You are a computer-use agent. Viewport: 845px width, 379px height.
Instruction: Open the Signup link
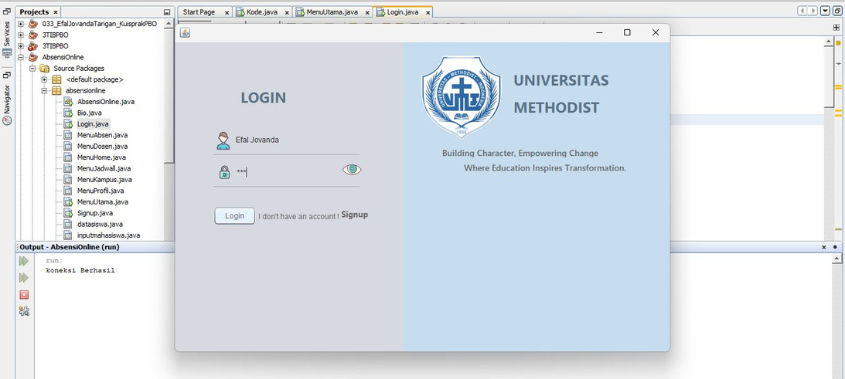[355, 215]
